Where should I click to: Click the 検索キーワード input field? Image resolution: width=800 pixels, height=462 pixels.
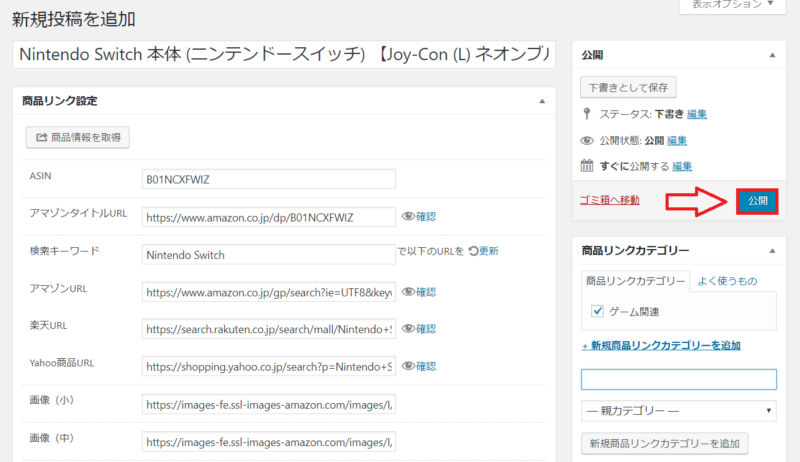pyautogui.click(x=268, y=254)
